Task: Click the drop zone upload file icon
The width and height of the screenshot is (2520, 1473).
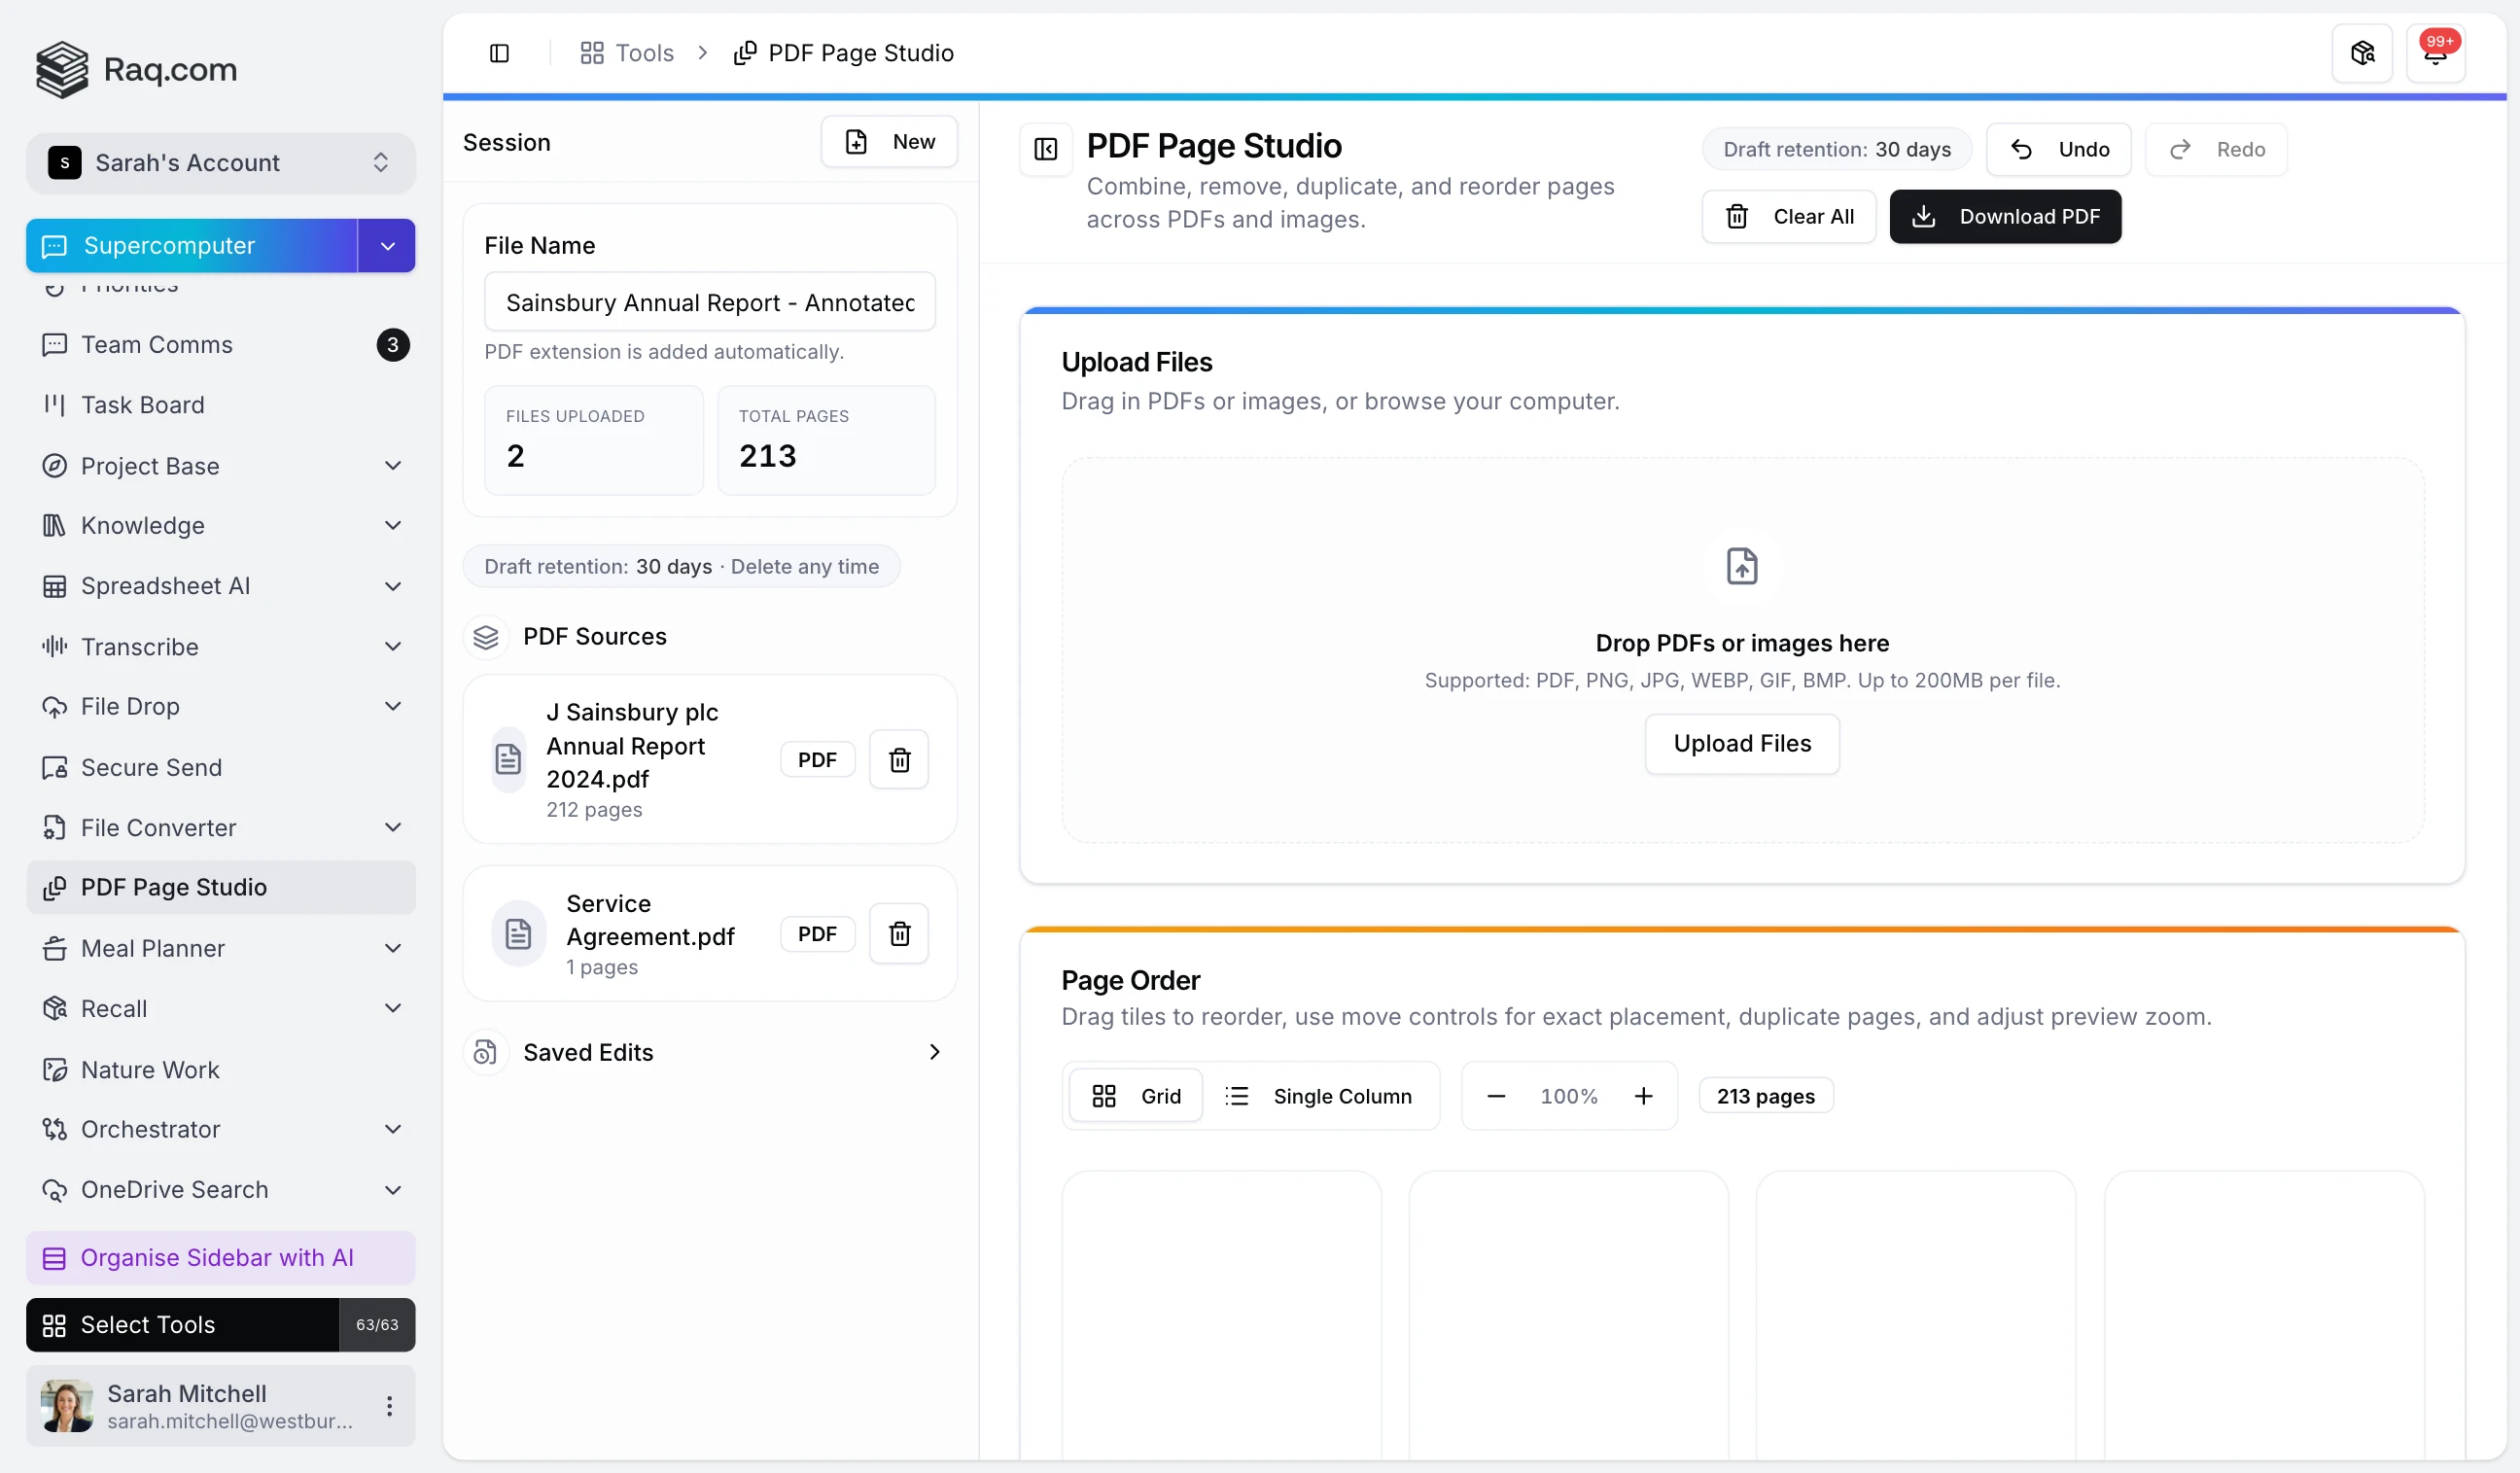Action: click(1741, 567)
